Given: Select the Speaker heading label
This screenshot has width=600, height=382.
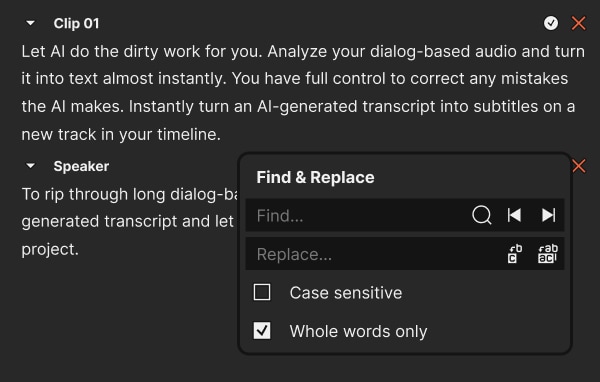Looking at the screenshot, I should pos(81,167).
